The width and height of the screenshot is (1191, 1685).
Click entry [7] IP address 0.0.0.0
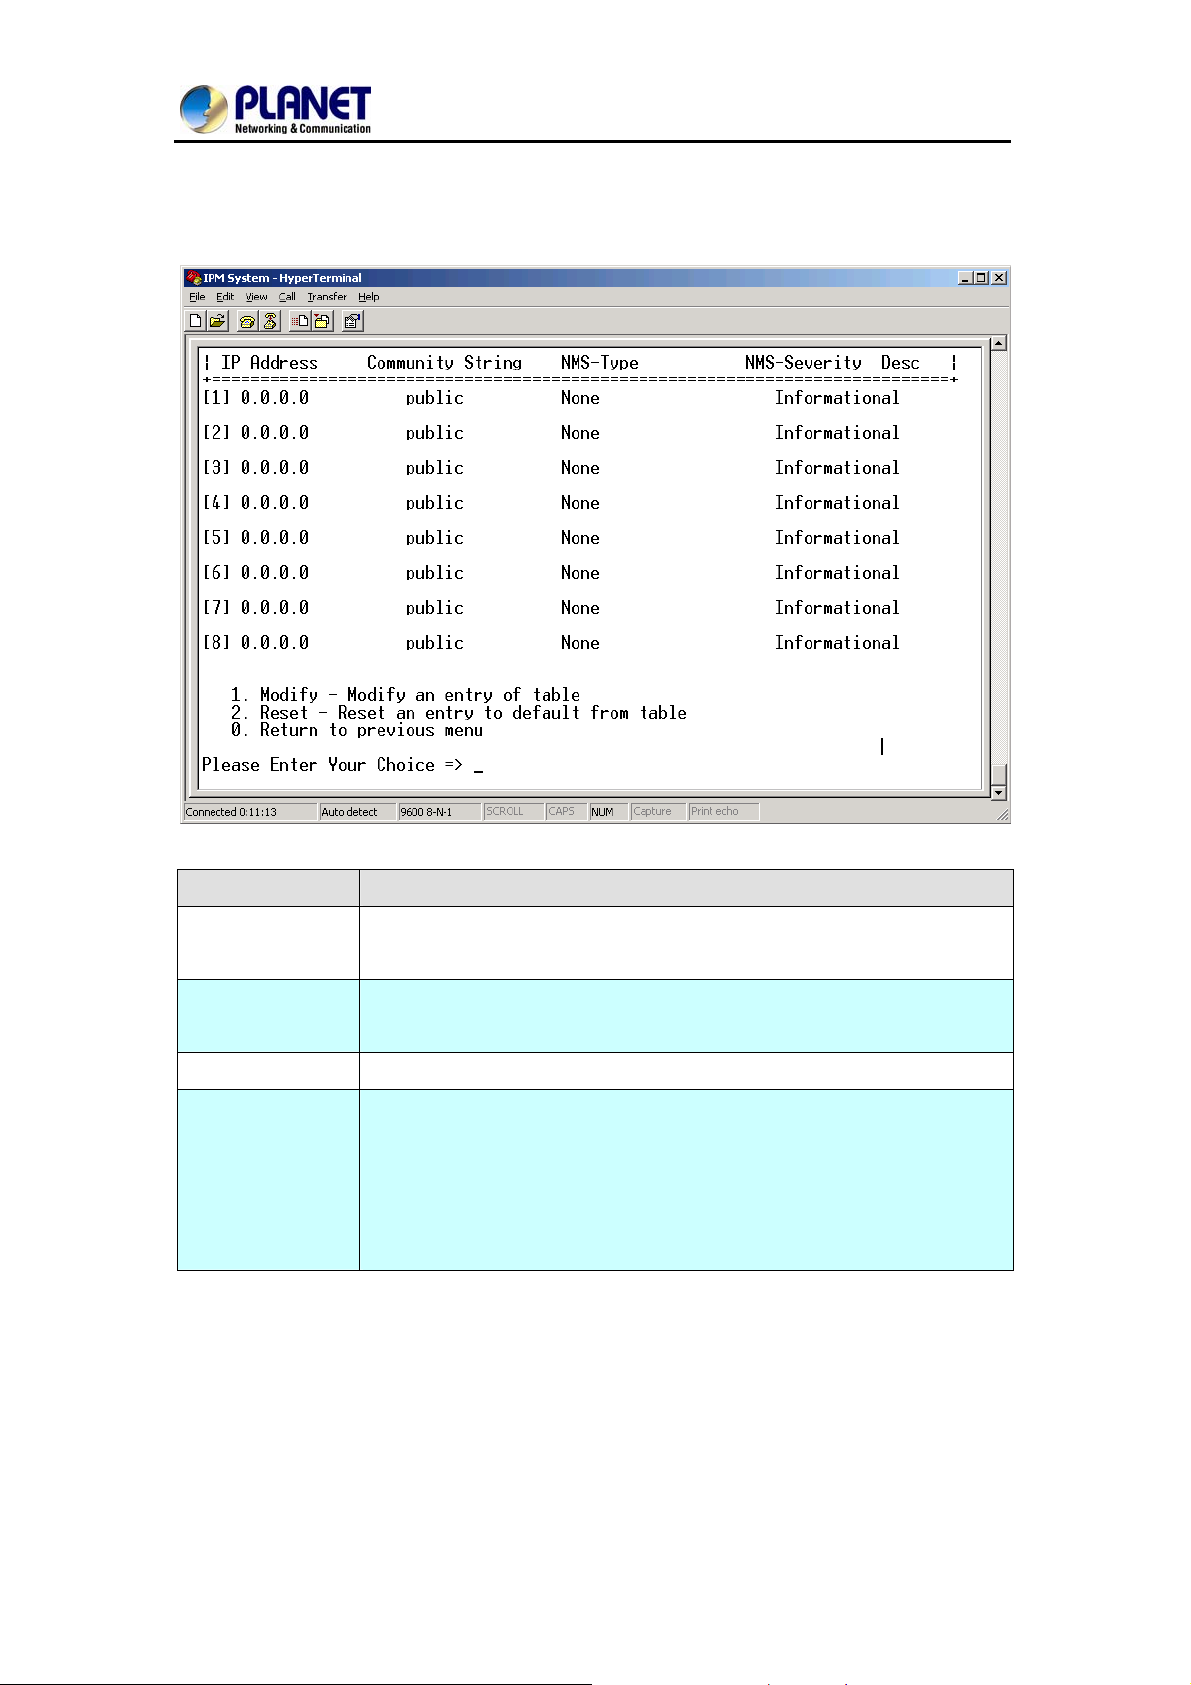[x=275, y=608]
